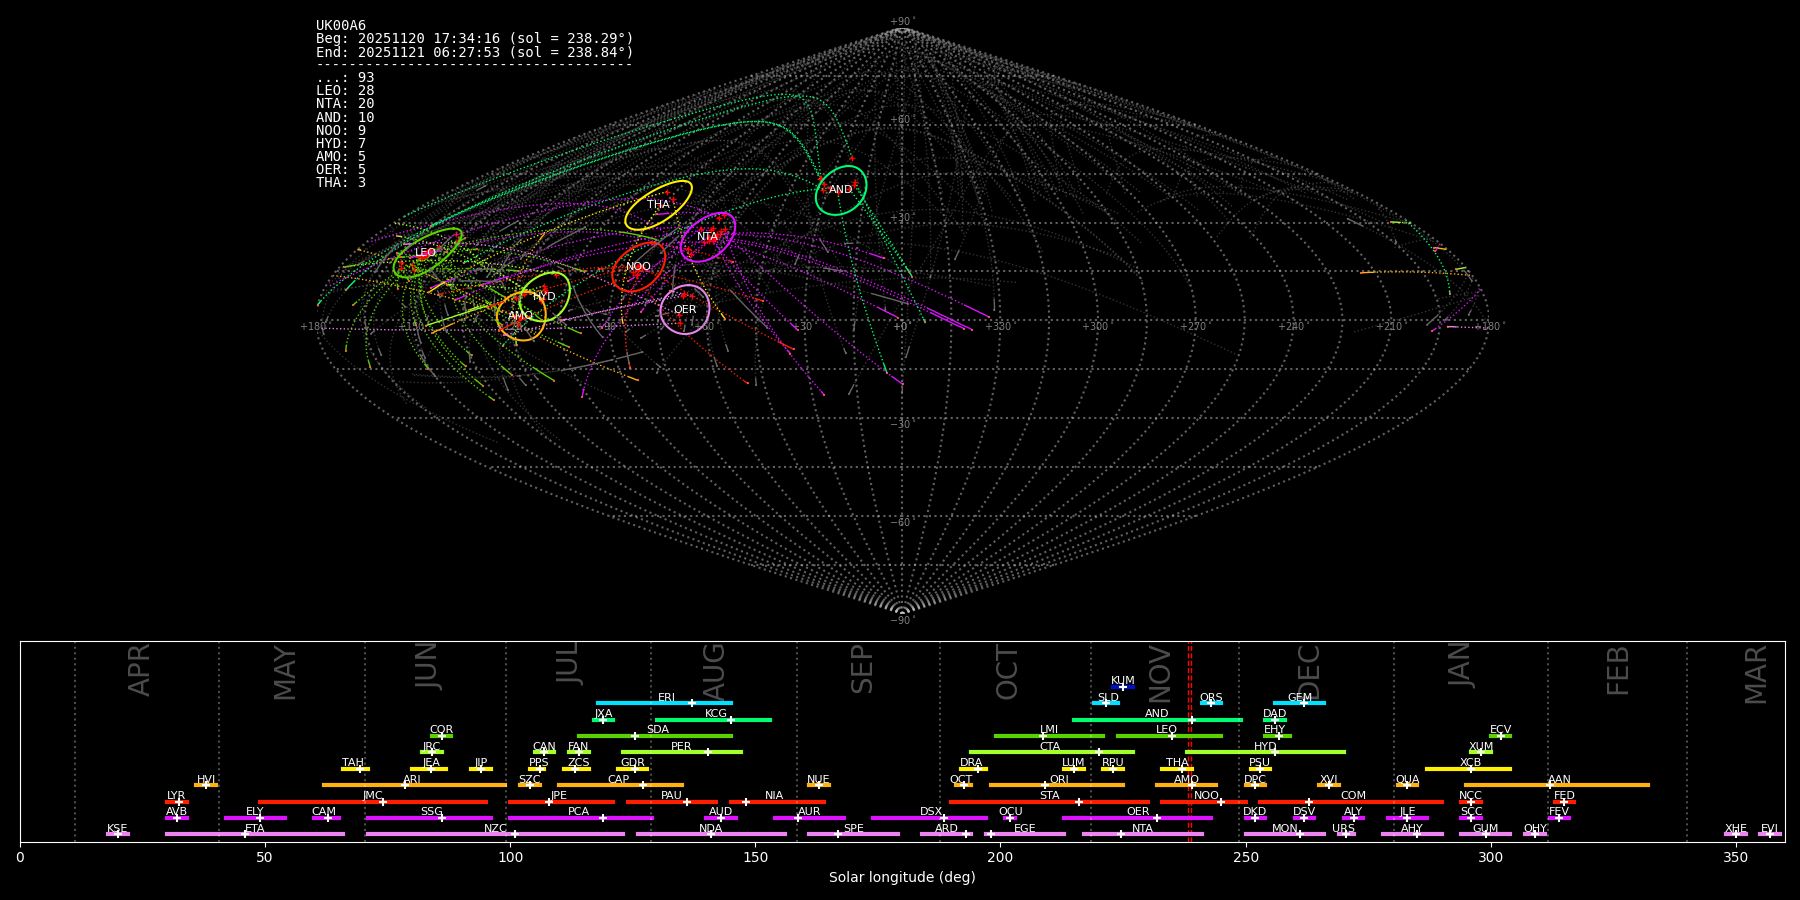Click the XHE shower bar in timeline
1800x900 pixels.
click(1736, 834)
